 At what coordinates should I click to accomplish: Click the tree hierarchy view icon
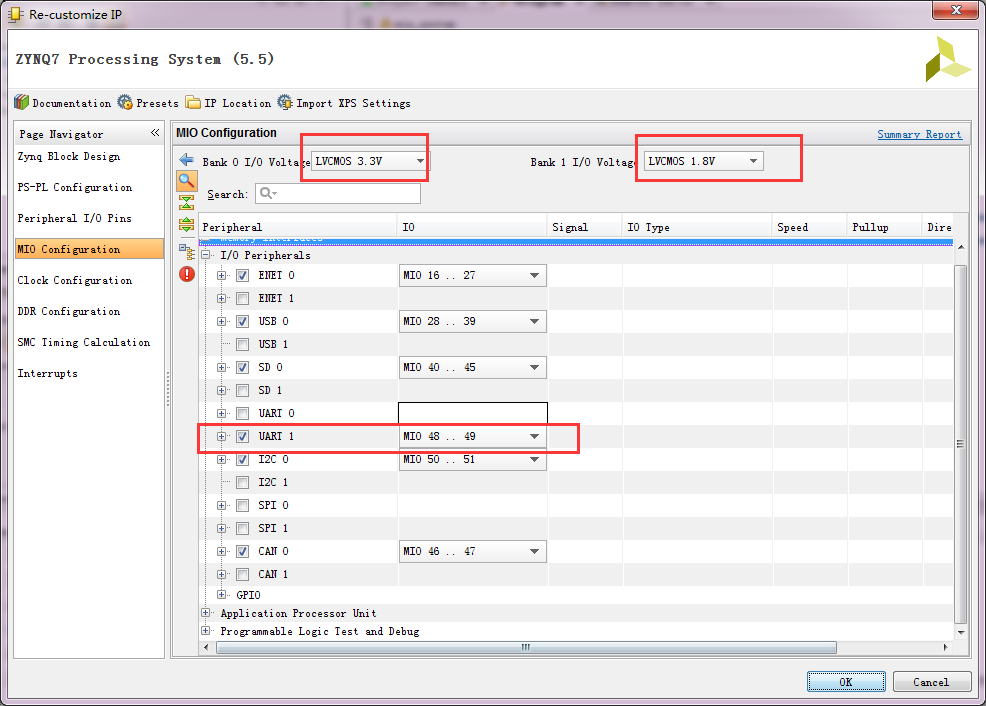coord(186,252)
